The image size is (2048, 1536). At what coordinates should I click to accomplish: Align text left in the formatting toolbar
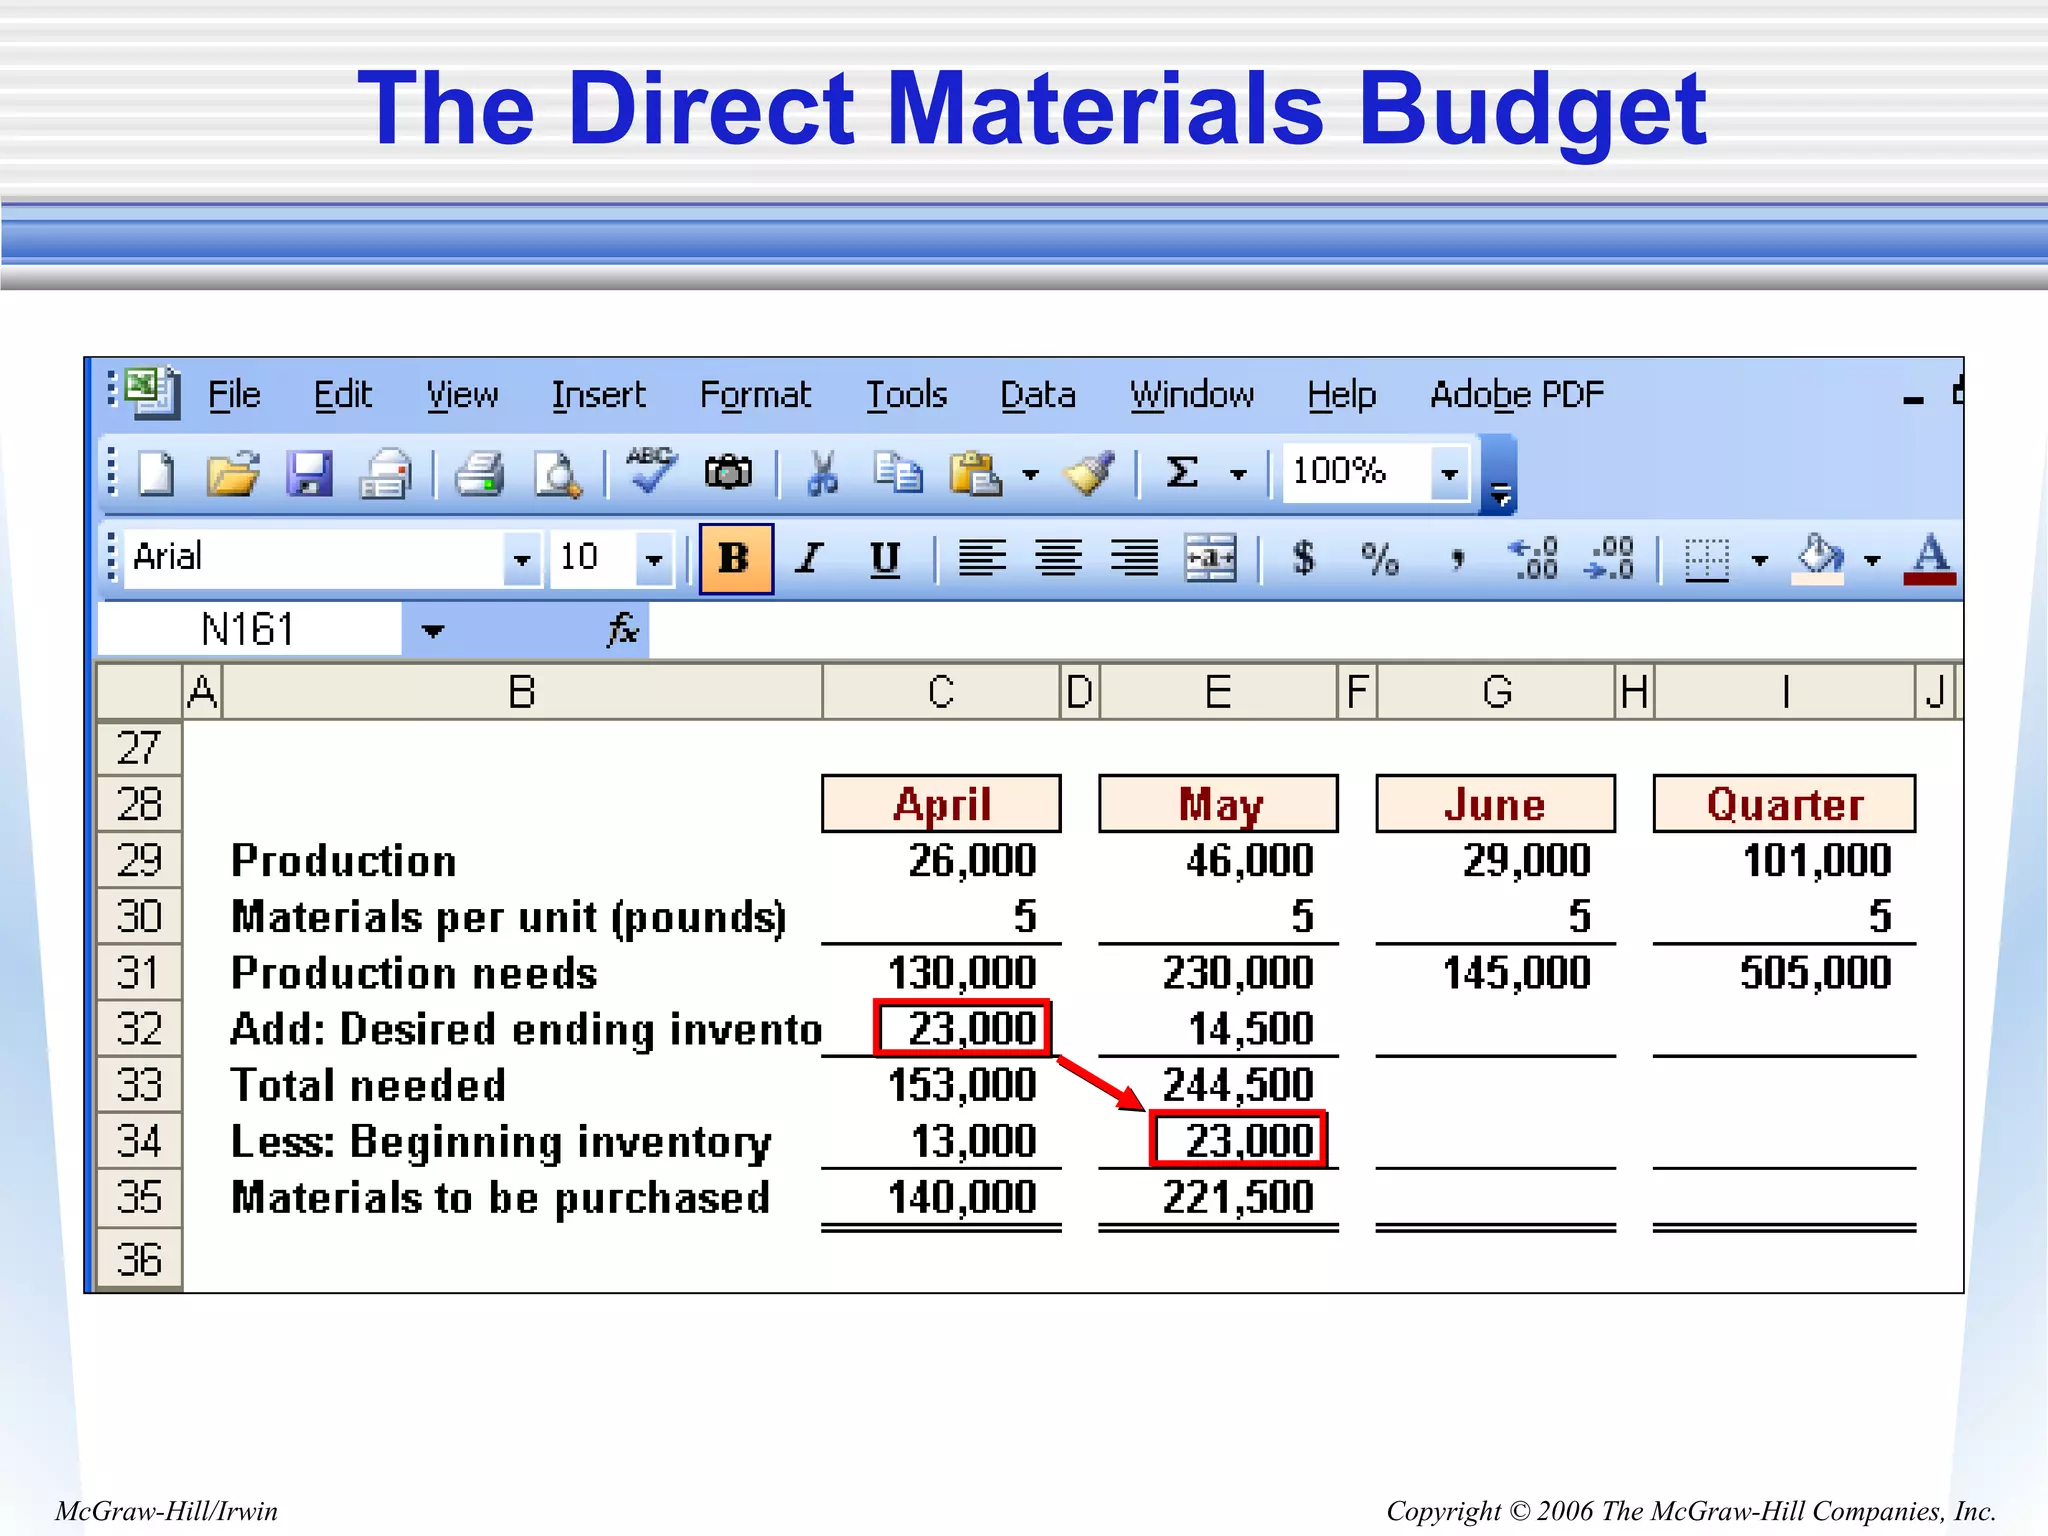coord(981,558)
